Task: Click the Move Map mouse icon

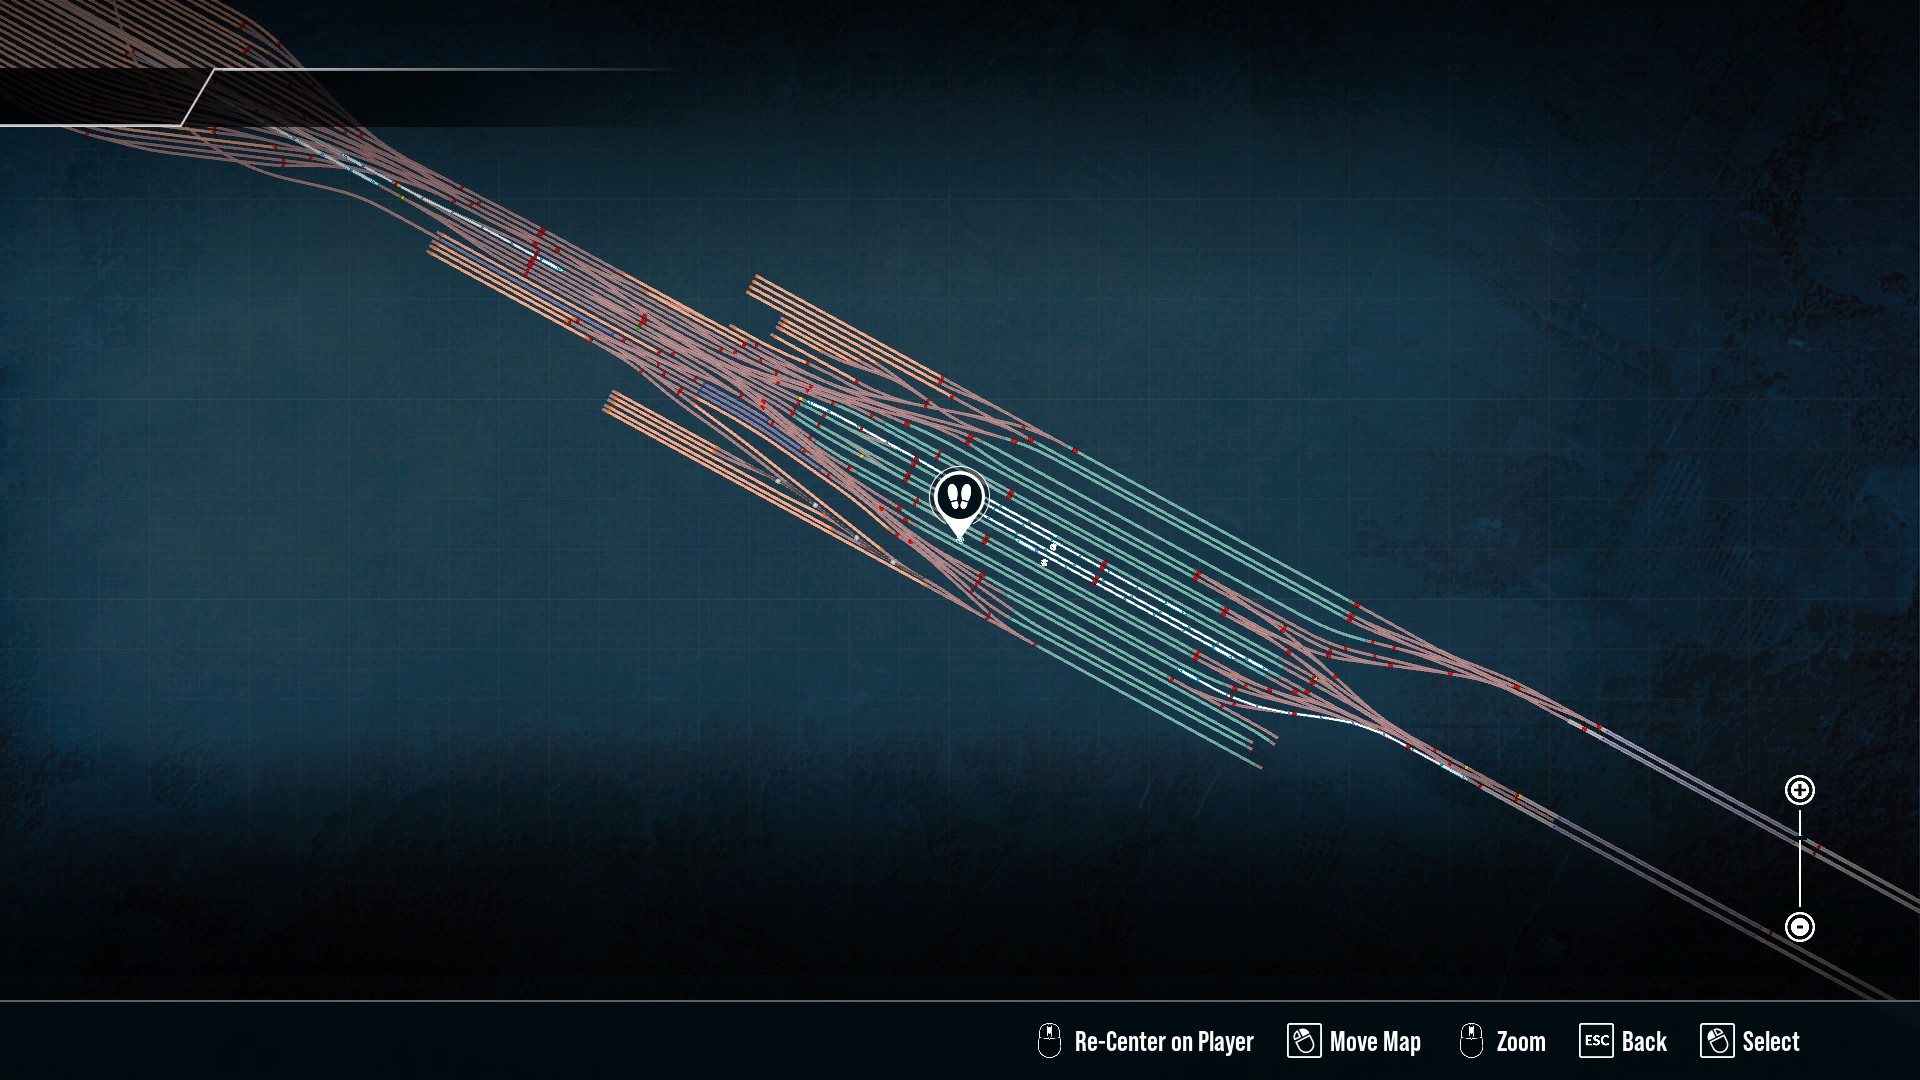Action: point(1303,1041)
